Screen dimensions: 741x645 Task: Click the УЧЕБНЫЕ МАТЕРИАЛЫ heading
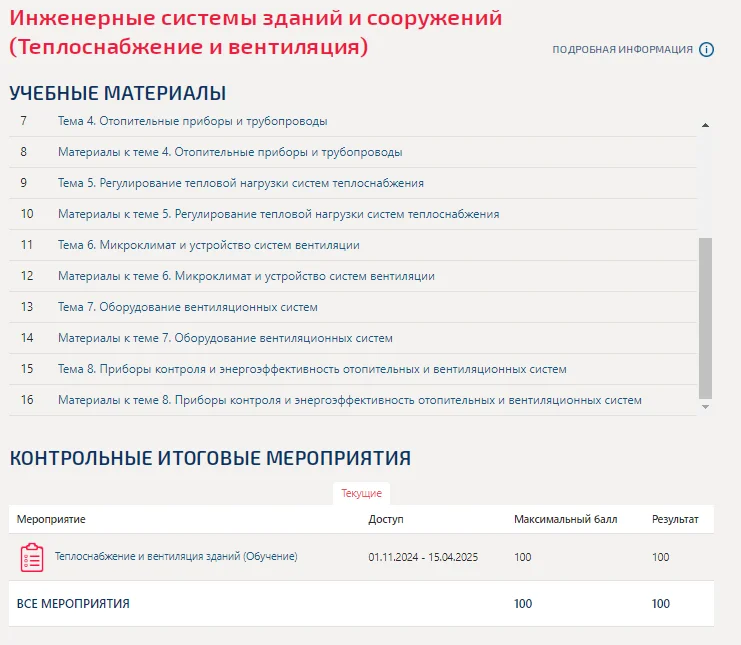[117, 93]
